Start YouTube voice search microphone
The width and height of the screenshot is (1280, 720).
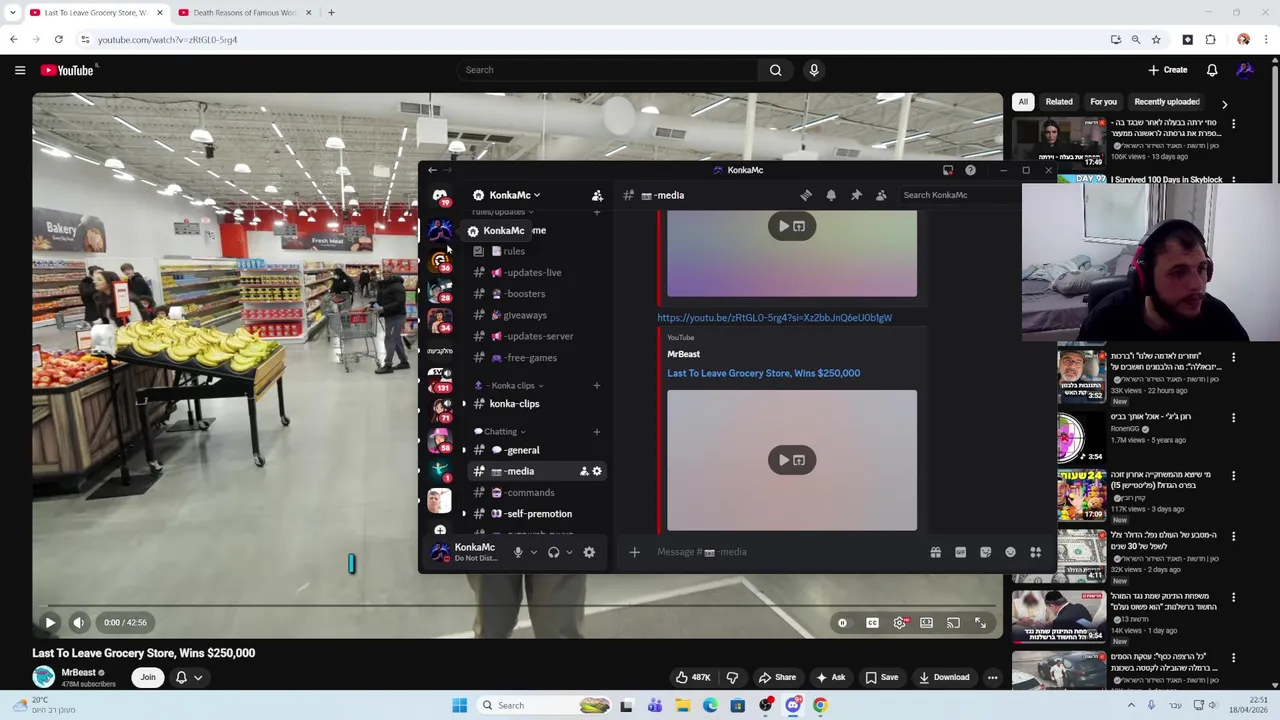[814, 70]
